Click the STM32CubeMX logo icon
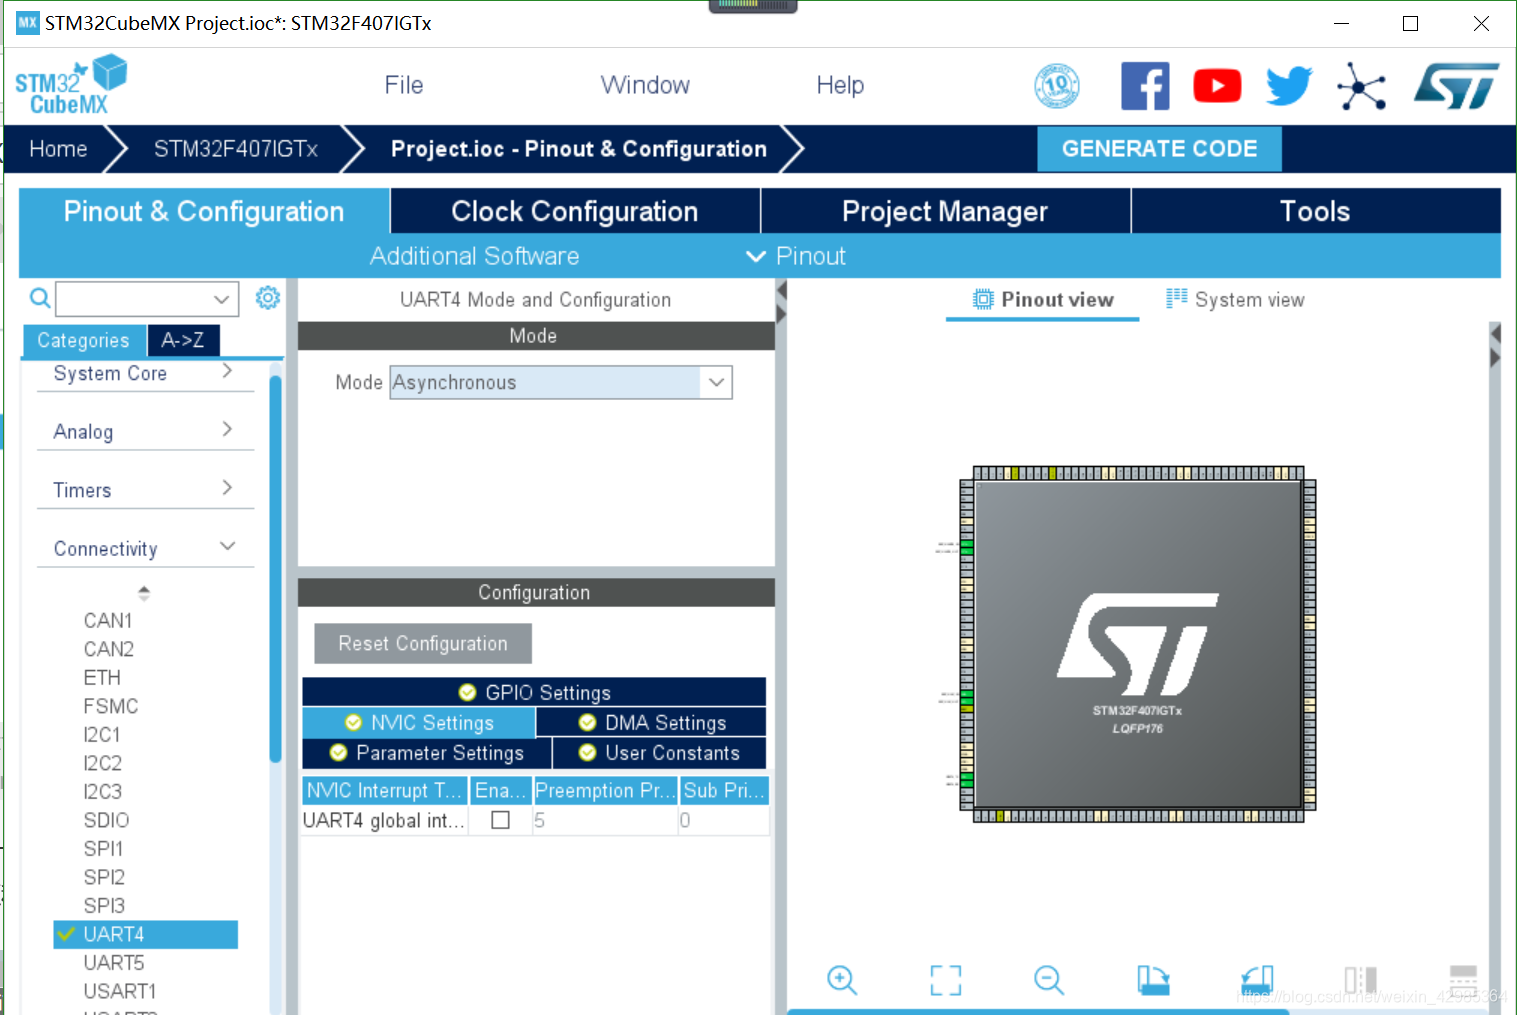This screenshot has height=1015, width=1517. (71, 85)
